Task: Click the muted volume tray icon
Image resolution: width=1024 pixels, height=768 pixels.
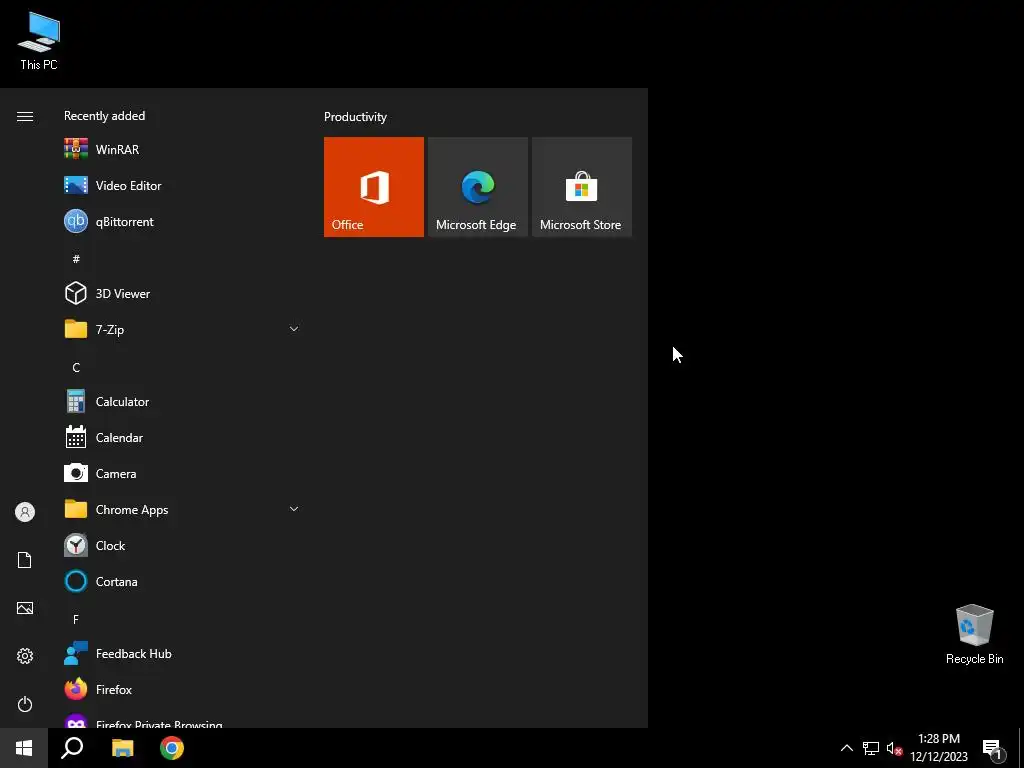Action: (x=894, y=748)
